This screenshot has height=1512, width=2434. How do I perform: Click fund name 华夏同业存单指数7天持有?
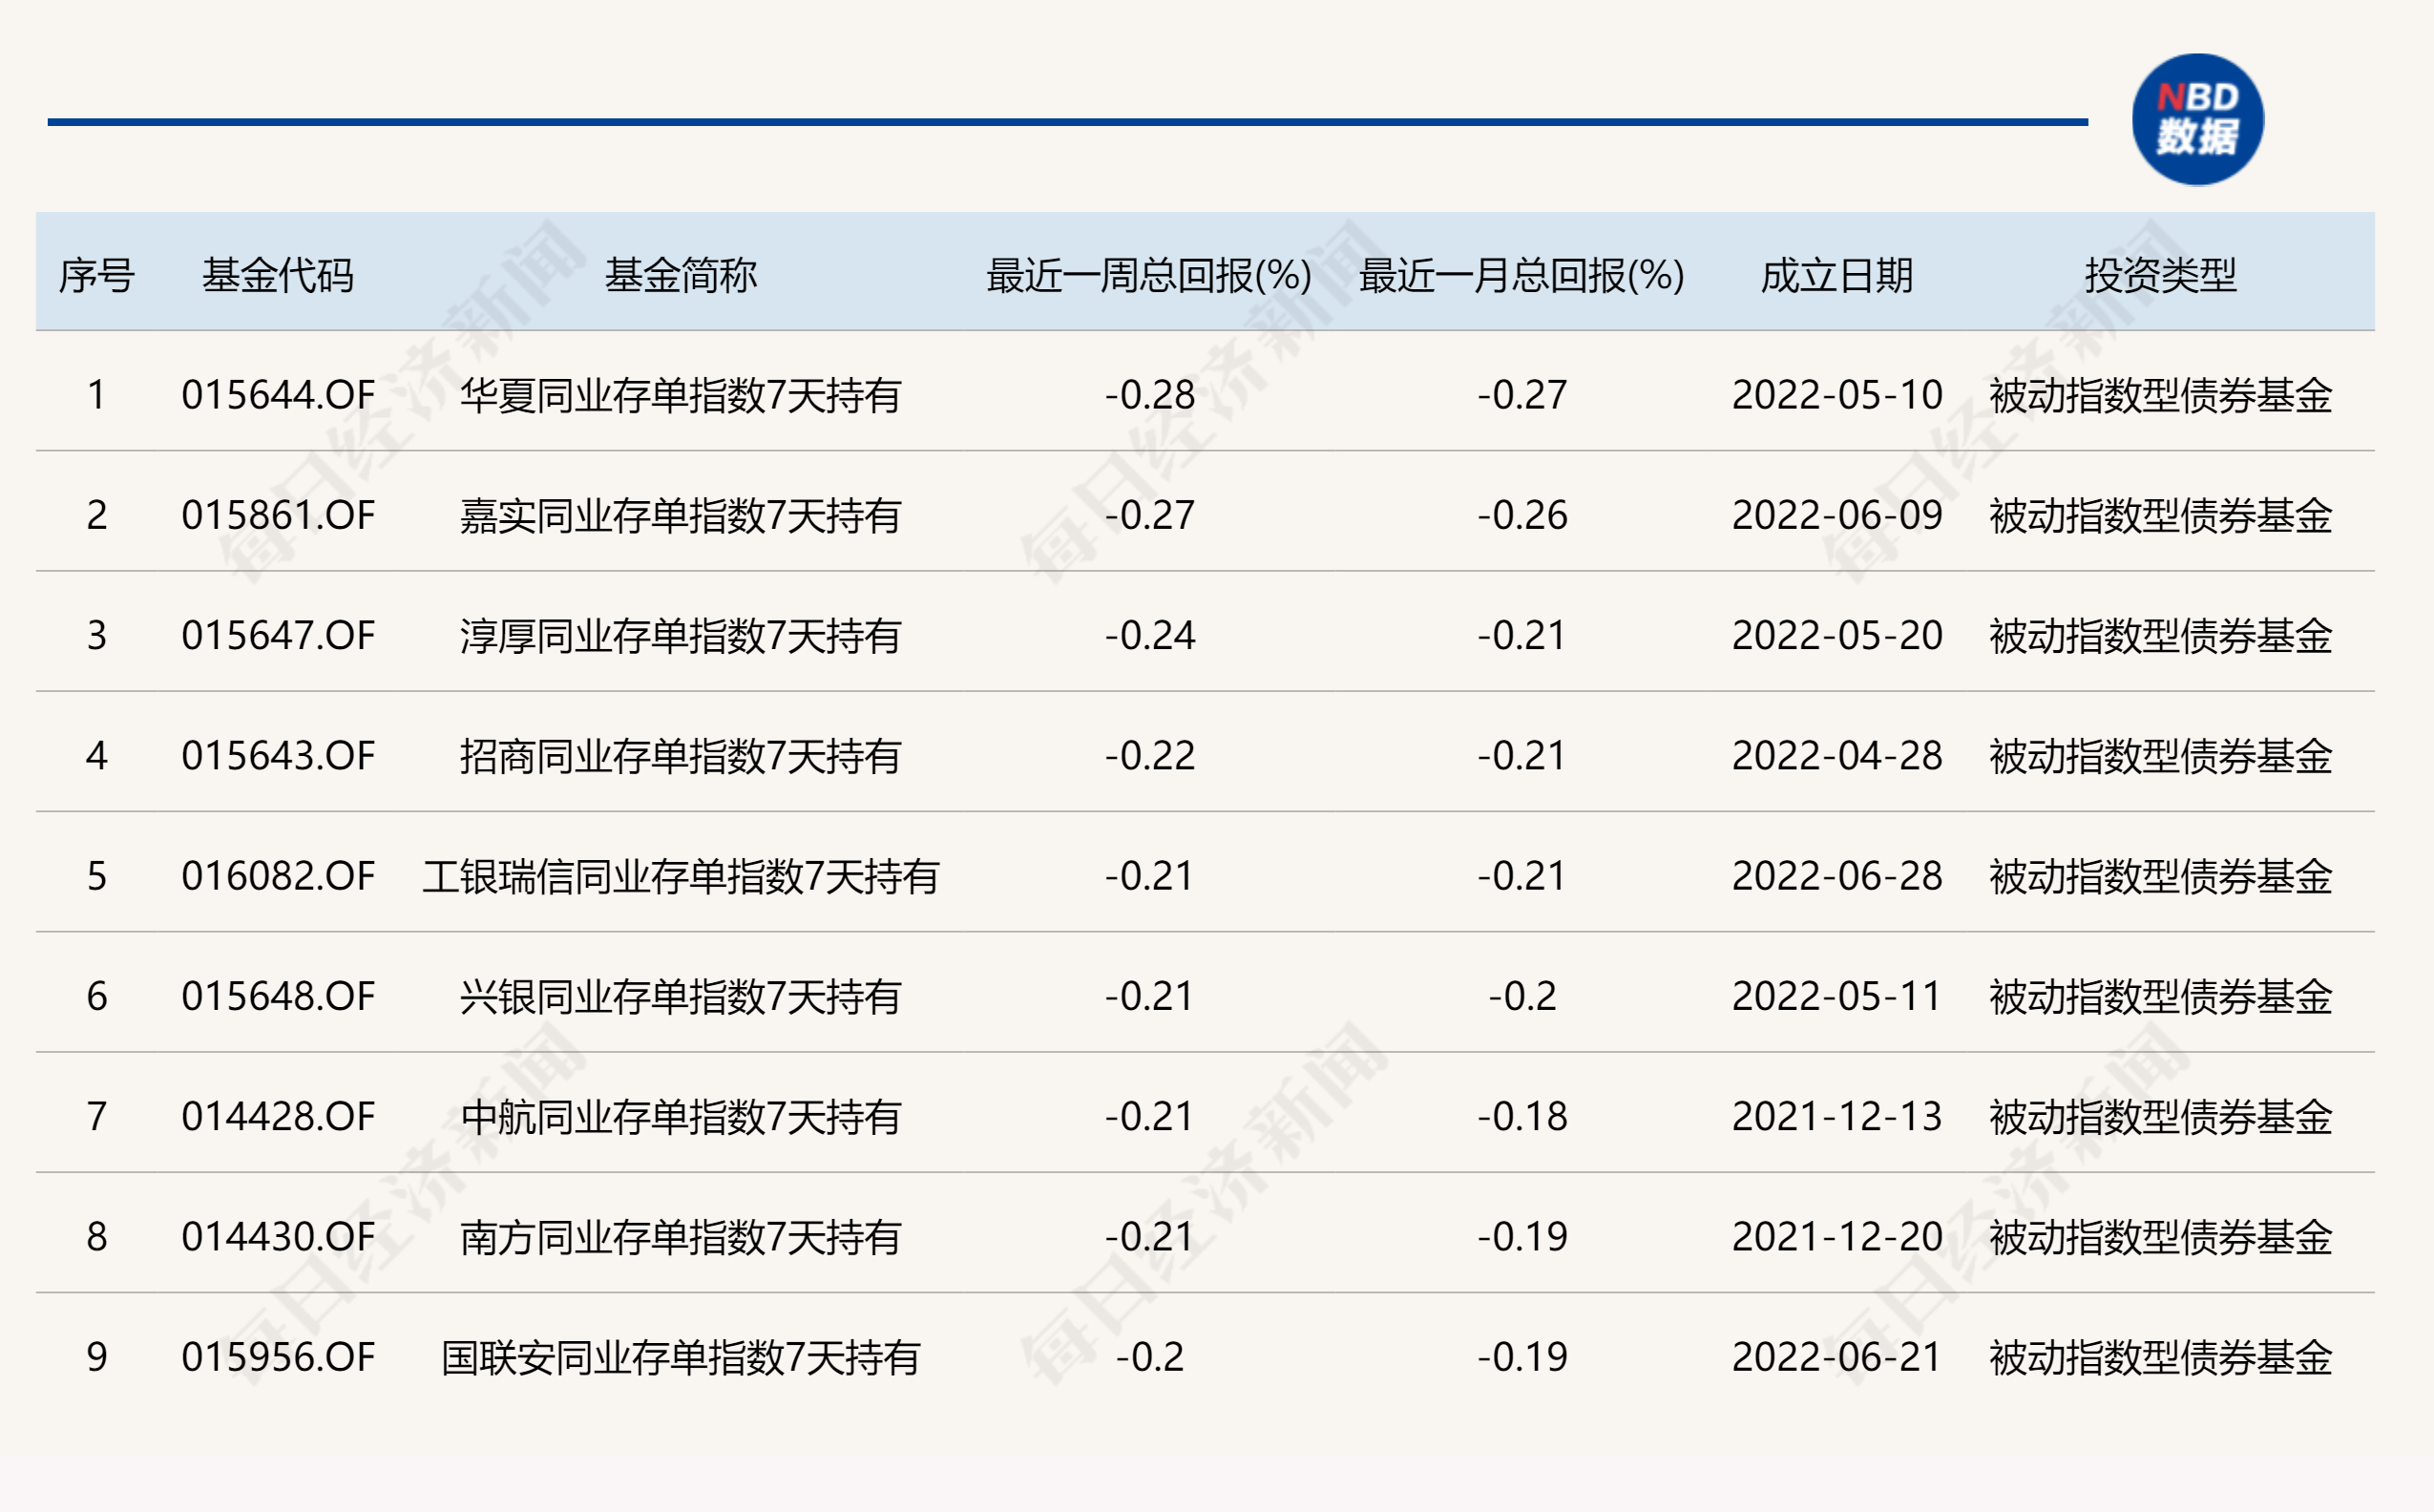tap(681, 395)
